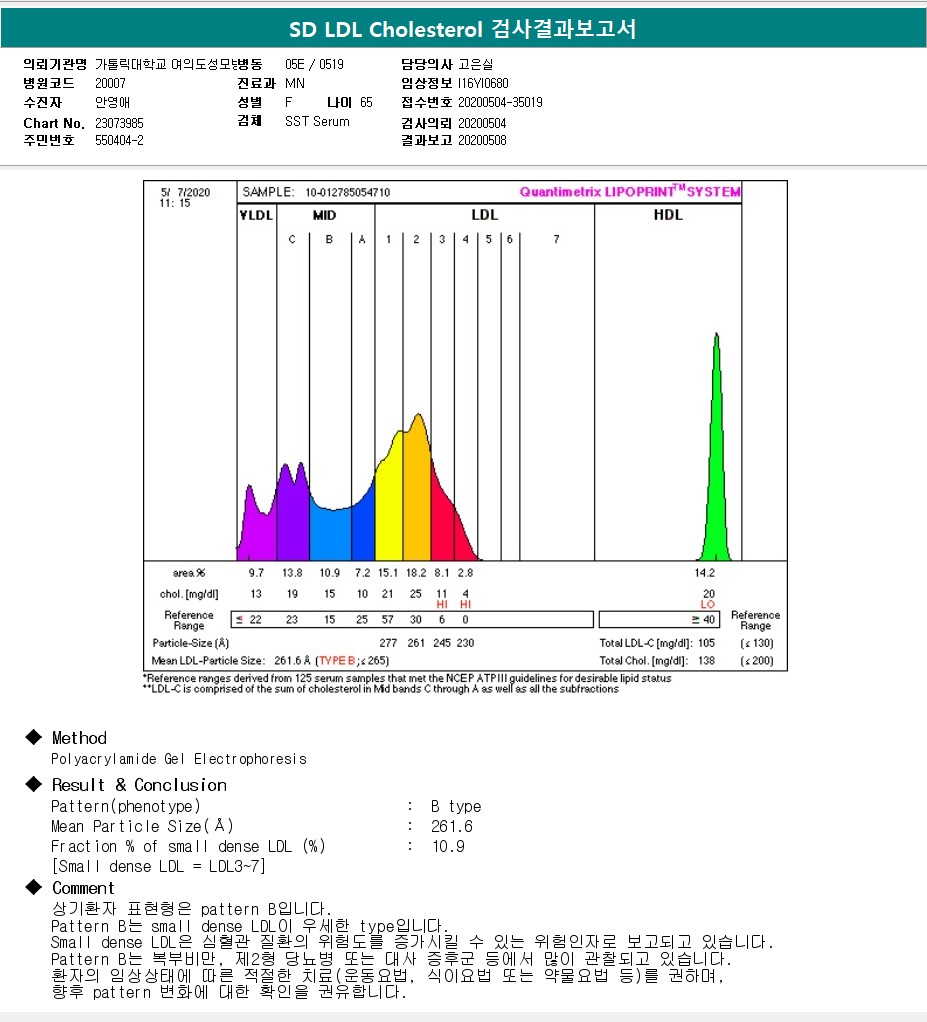Viewport: 927px width, 1022px height.
Task: Select sample ID "10-012785054710"
Action: pyautogui.click(x=347, y=192)
